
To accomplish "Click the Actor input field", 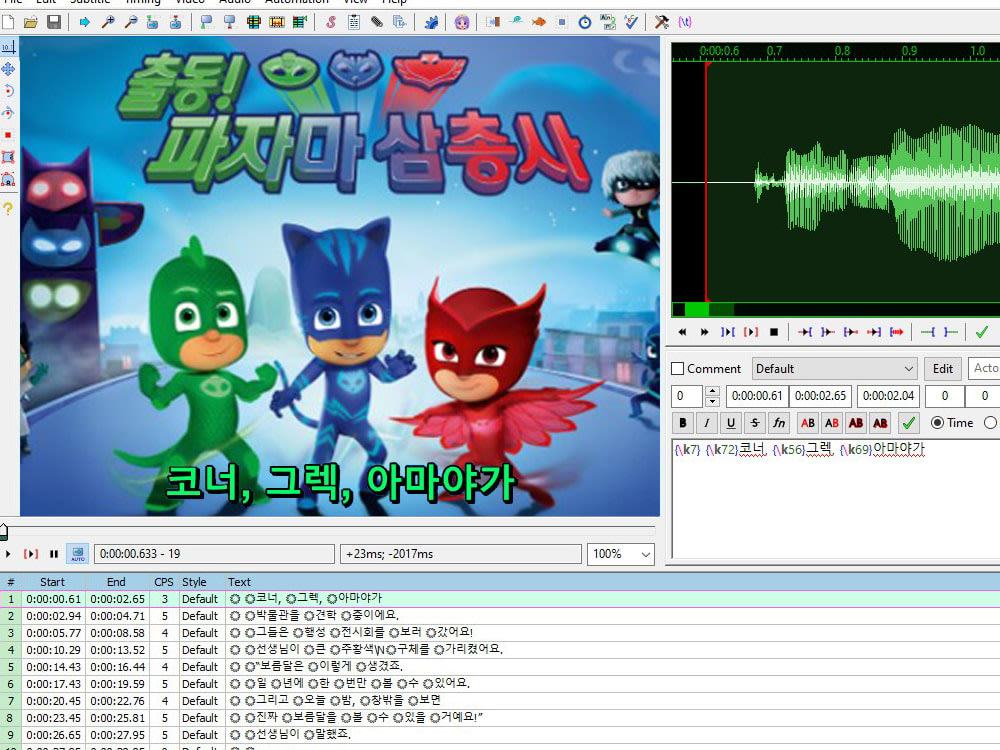I will 984,369.
